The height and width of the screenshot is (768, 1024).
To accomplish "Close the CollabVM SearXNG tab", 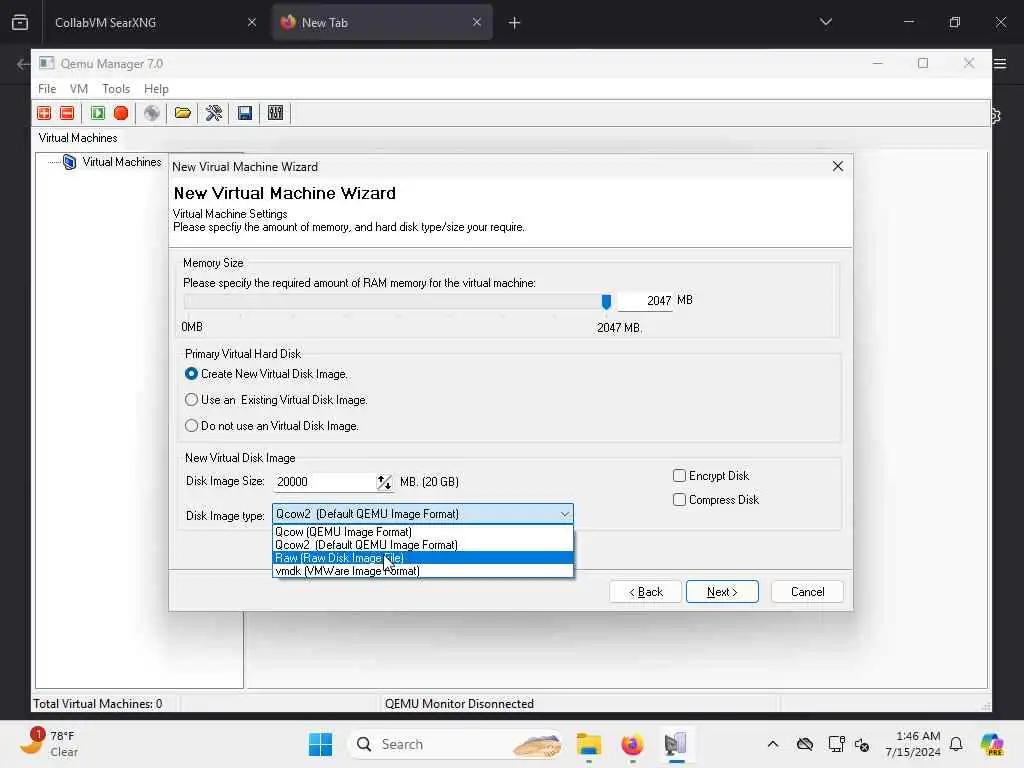I will tap(252, 22).
